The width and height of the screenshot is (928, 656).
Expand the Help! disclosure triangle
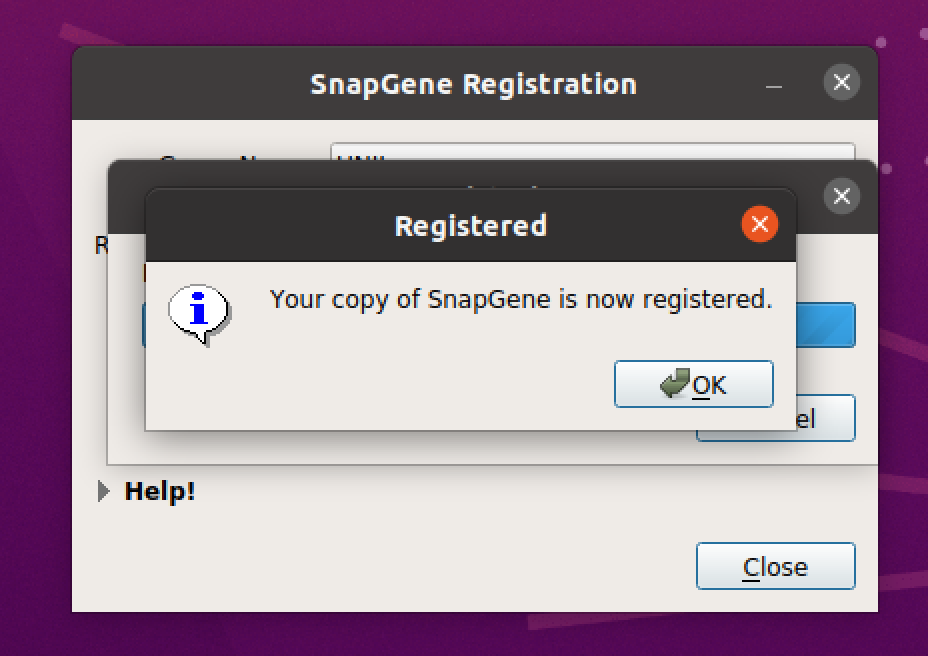tap(104, 492)
